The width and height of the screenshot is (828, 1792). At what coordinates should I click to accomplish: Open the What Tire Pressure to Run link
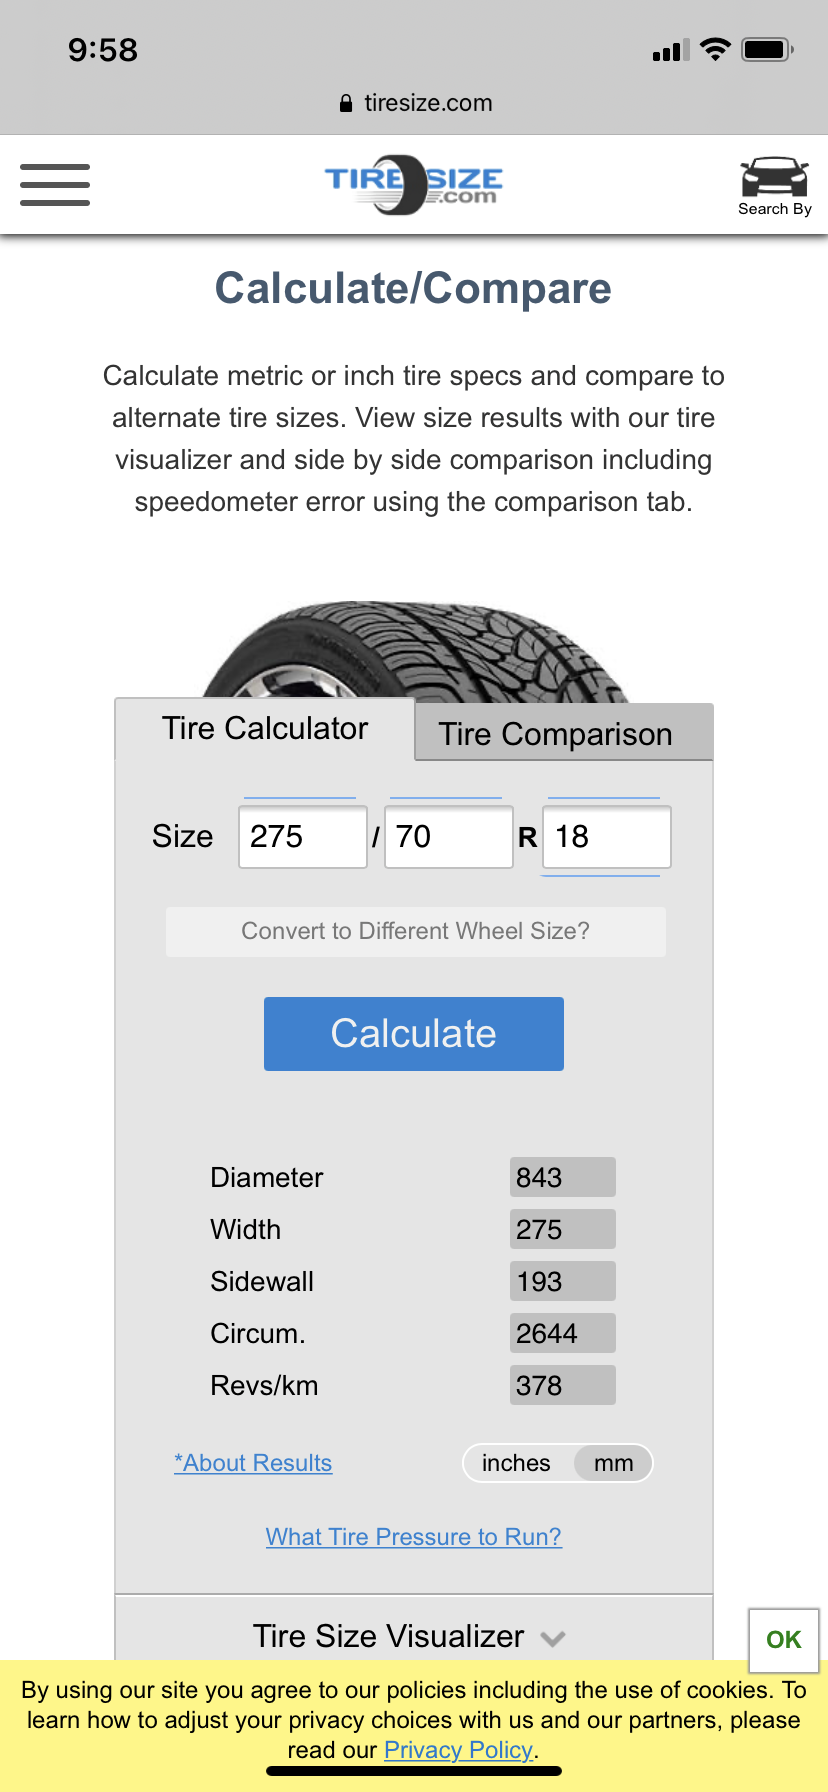pyautogui.click(x=413, y=1537)
